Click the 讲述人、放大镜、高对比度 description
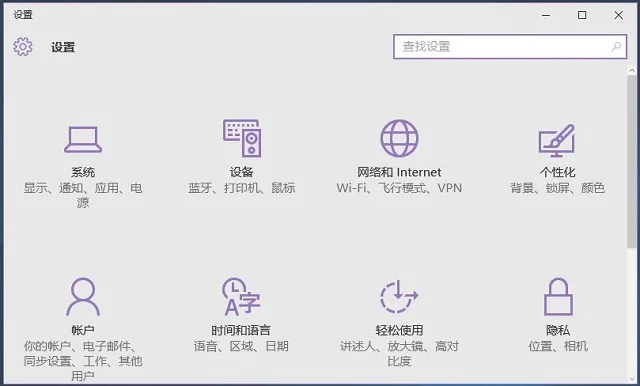 (399, 354)
